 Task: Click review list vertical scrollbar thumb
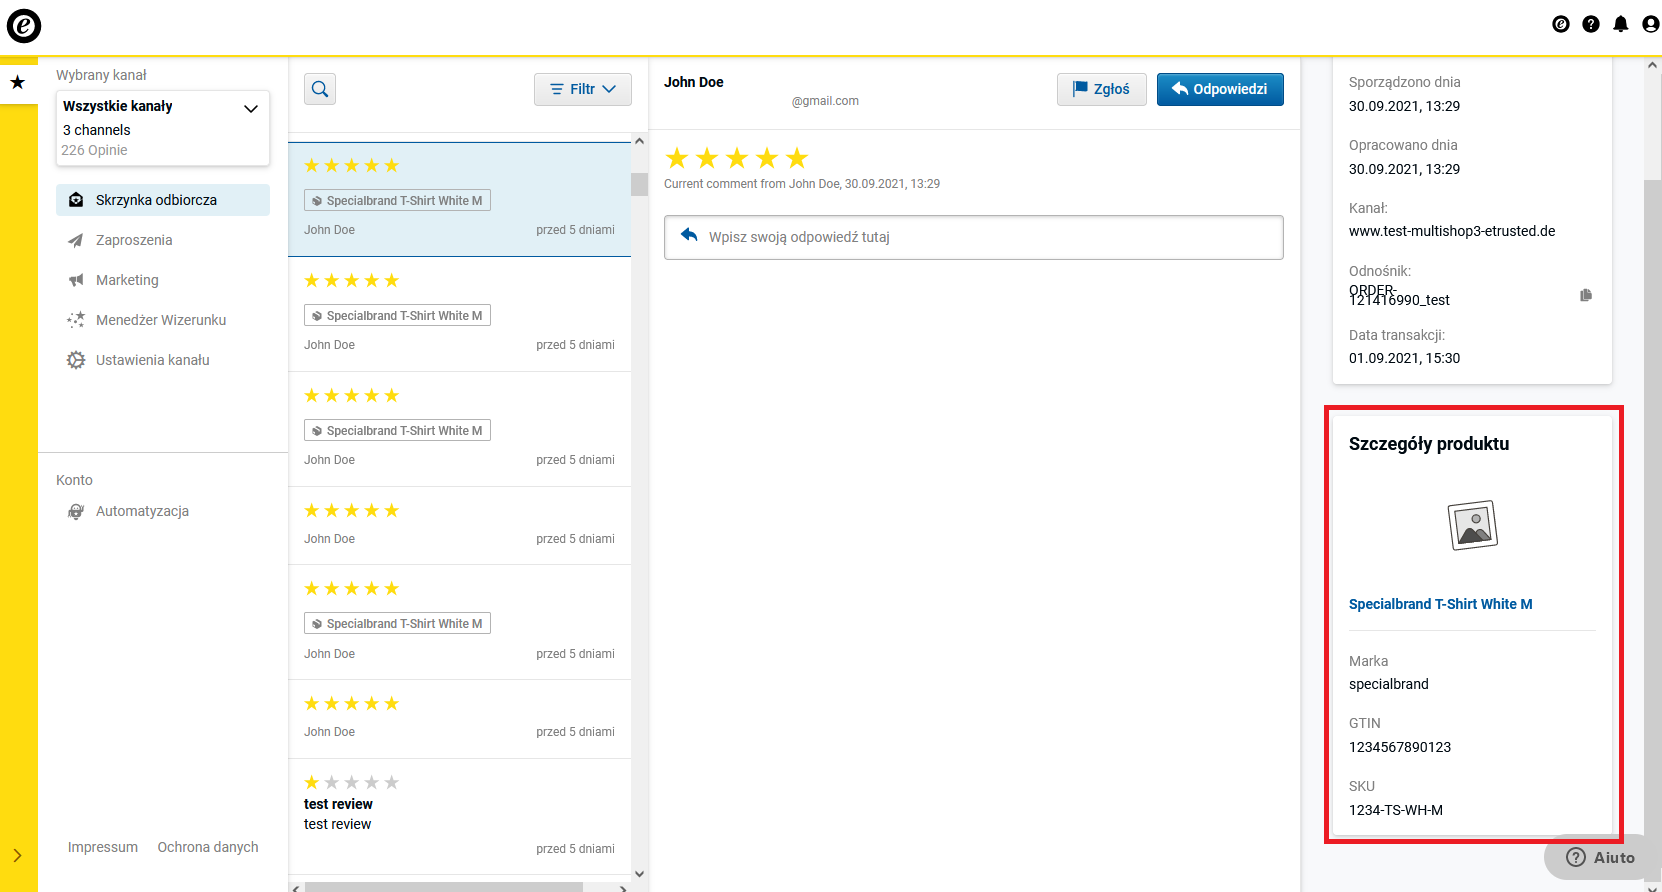click(x=639, y=184)
